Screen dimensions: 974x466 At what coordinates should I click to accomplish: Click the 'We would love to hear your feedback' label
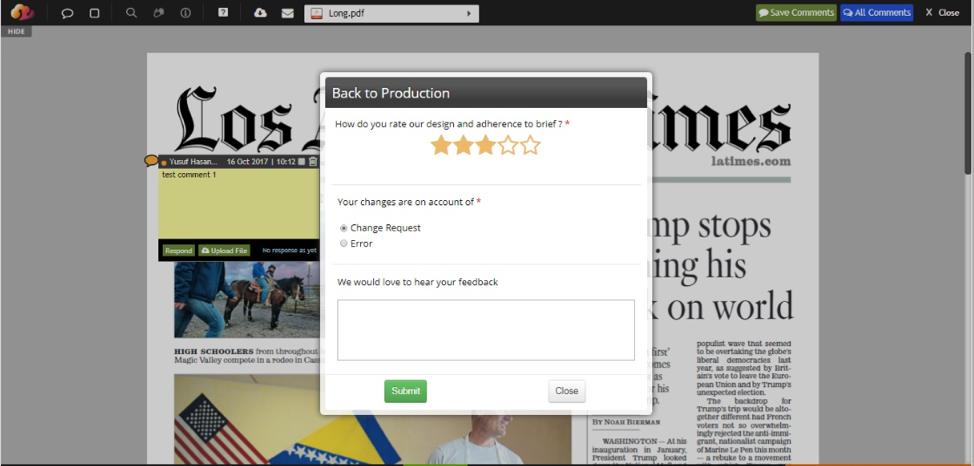pyautogui.click(x=417, y=282)
